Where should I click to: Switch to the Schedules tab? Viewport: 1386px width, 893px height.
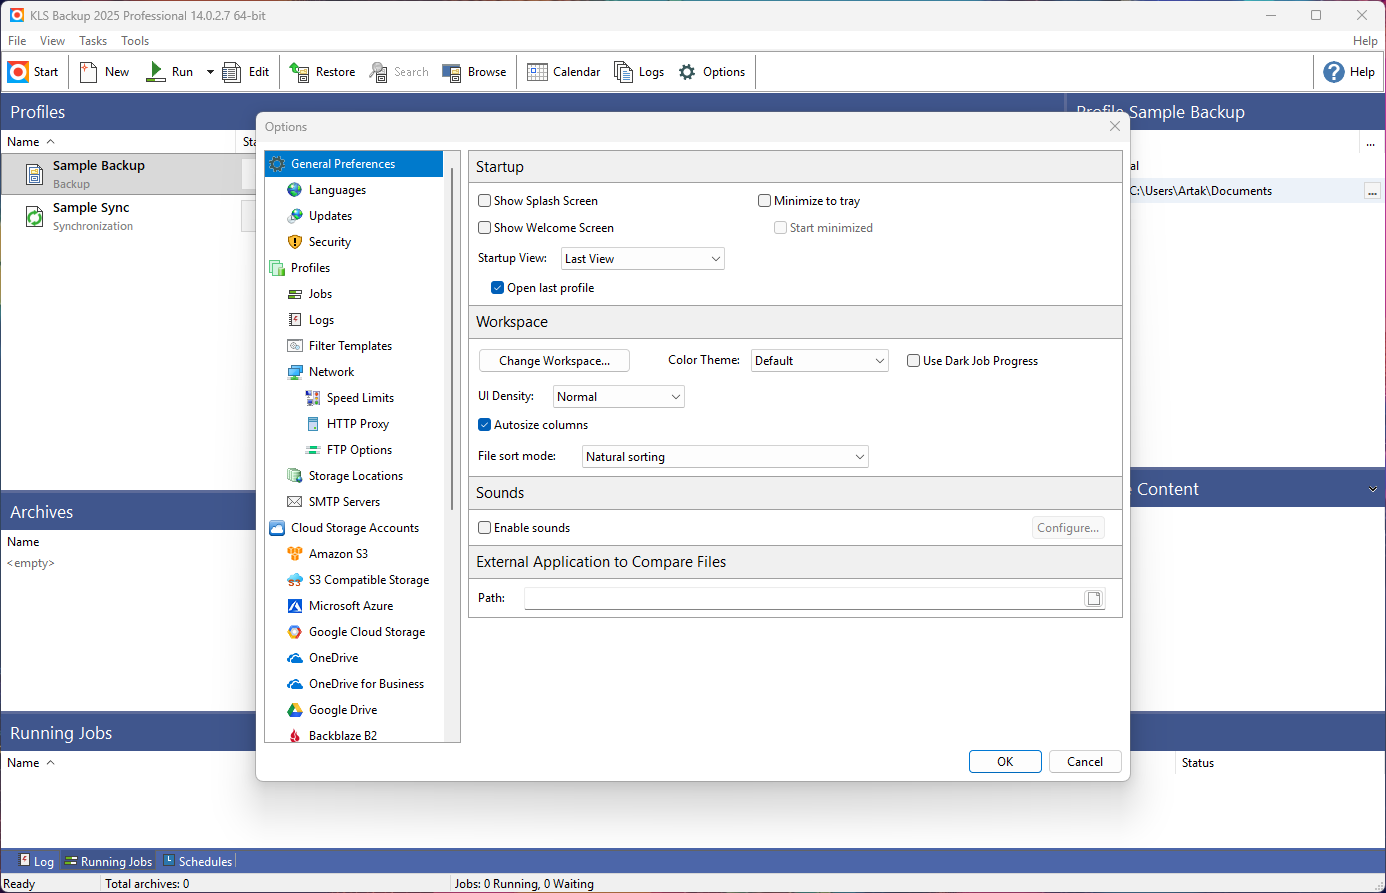[198, 861]
